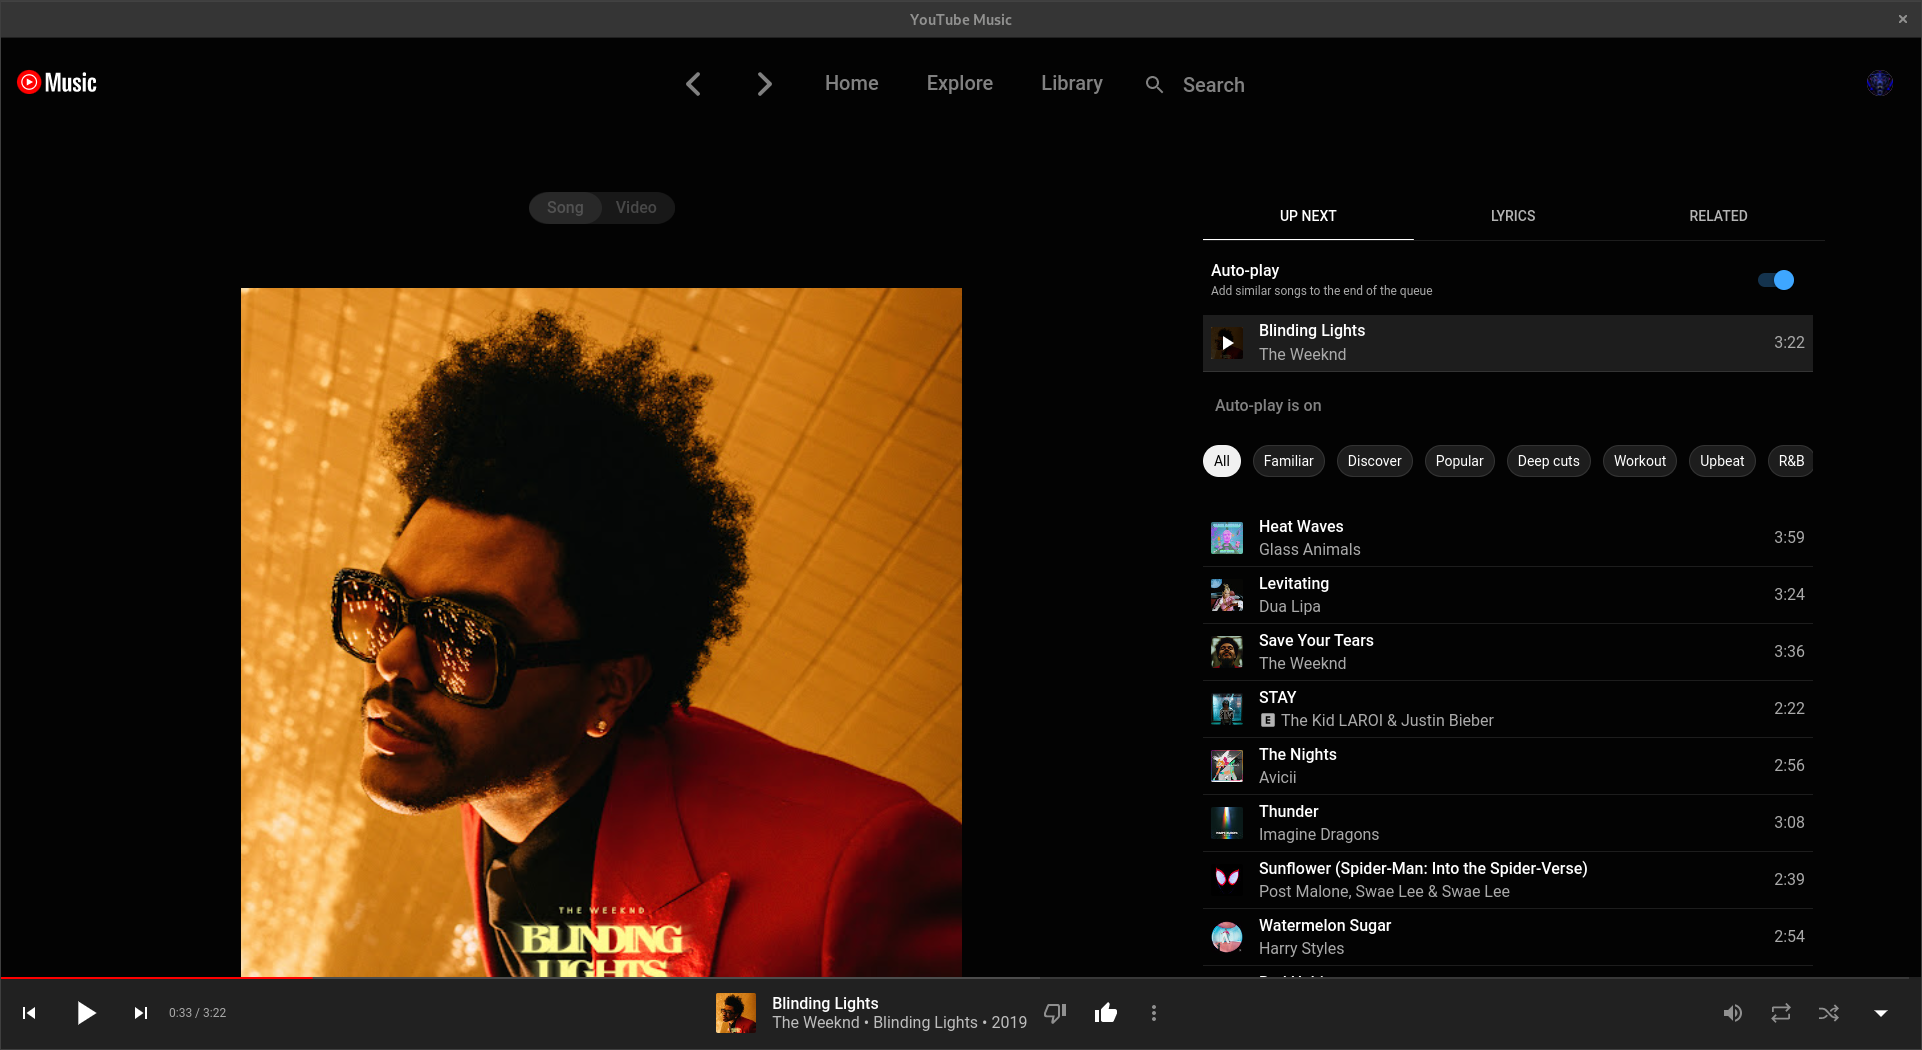Click the YouTube Music logo
1922x1050 pixels.
coord(56,82)
